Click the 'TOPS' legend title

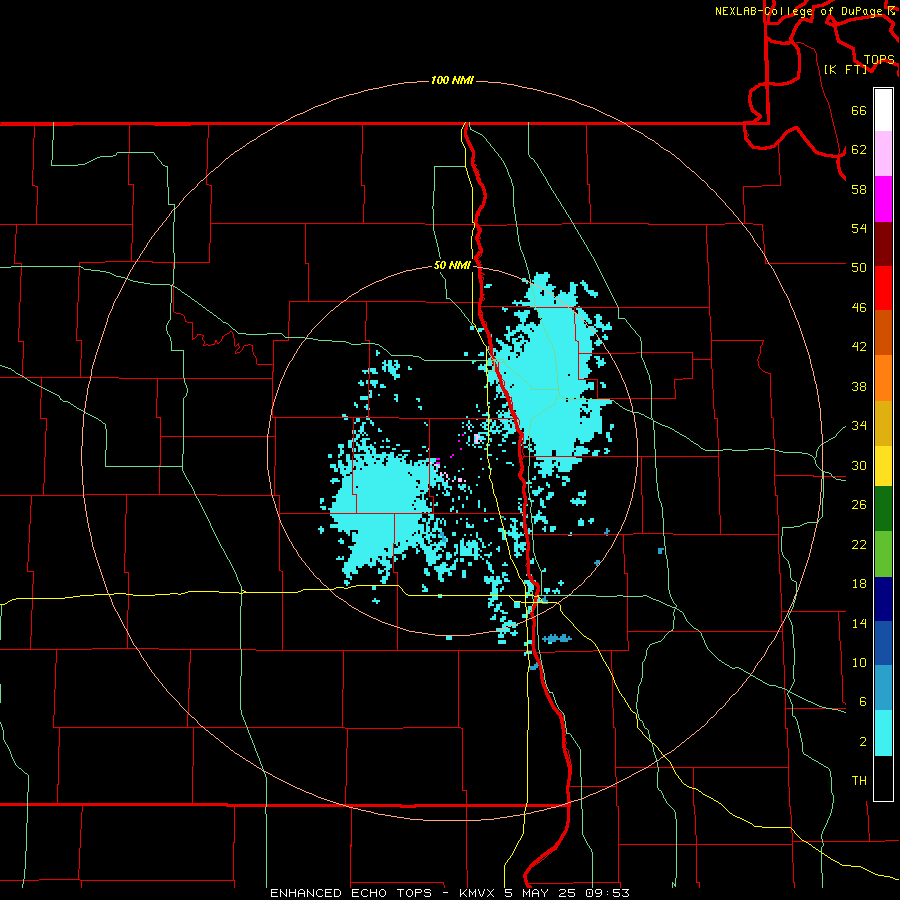879,60
